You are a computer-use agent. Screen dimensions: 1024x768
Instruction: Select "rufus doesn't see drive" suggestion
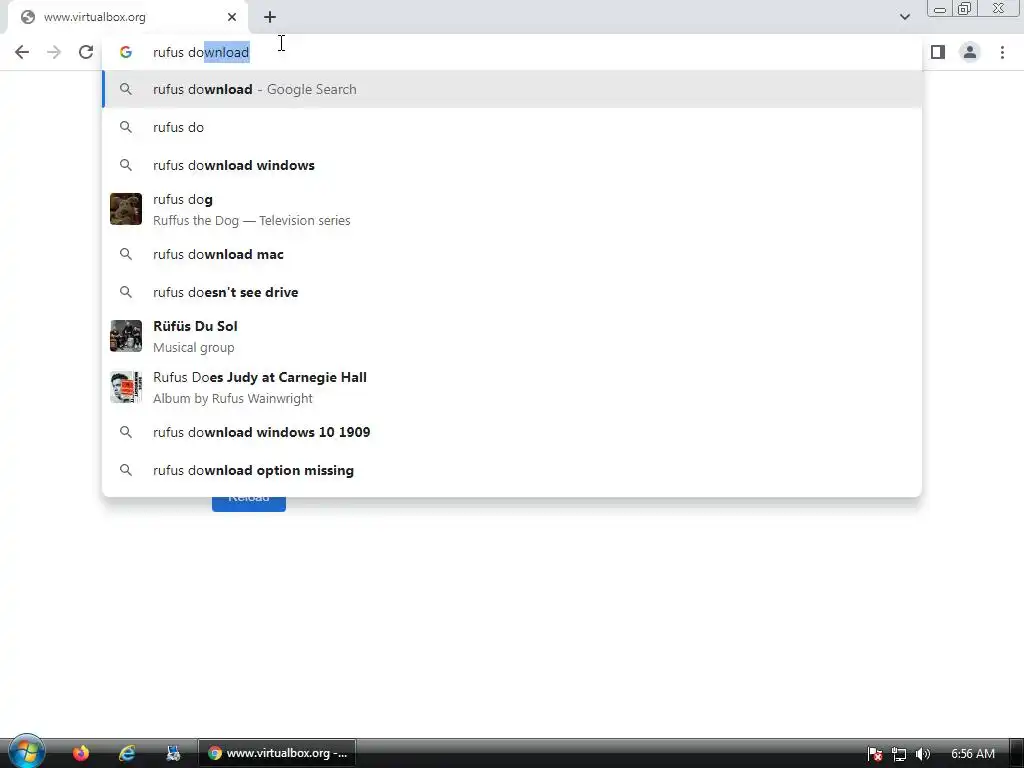512,292
